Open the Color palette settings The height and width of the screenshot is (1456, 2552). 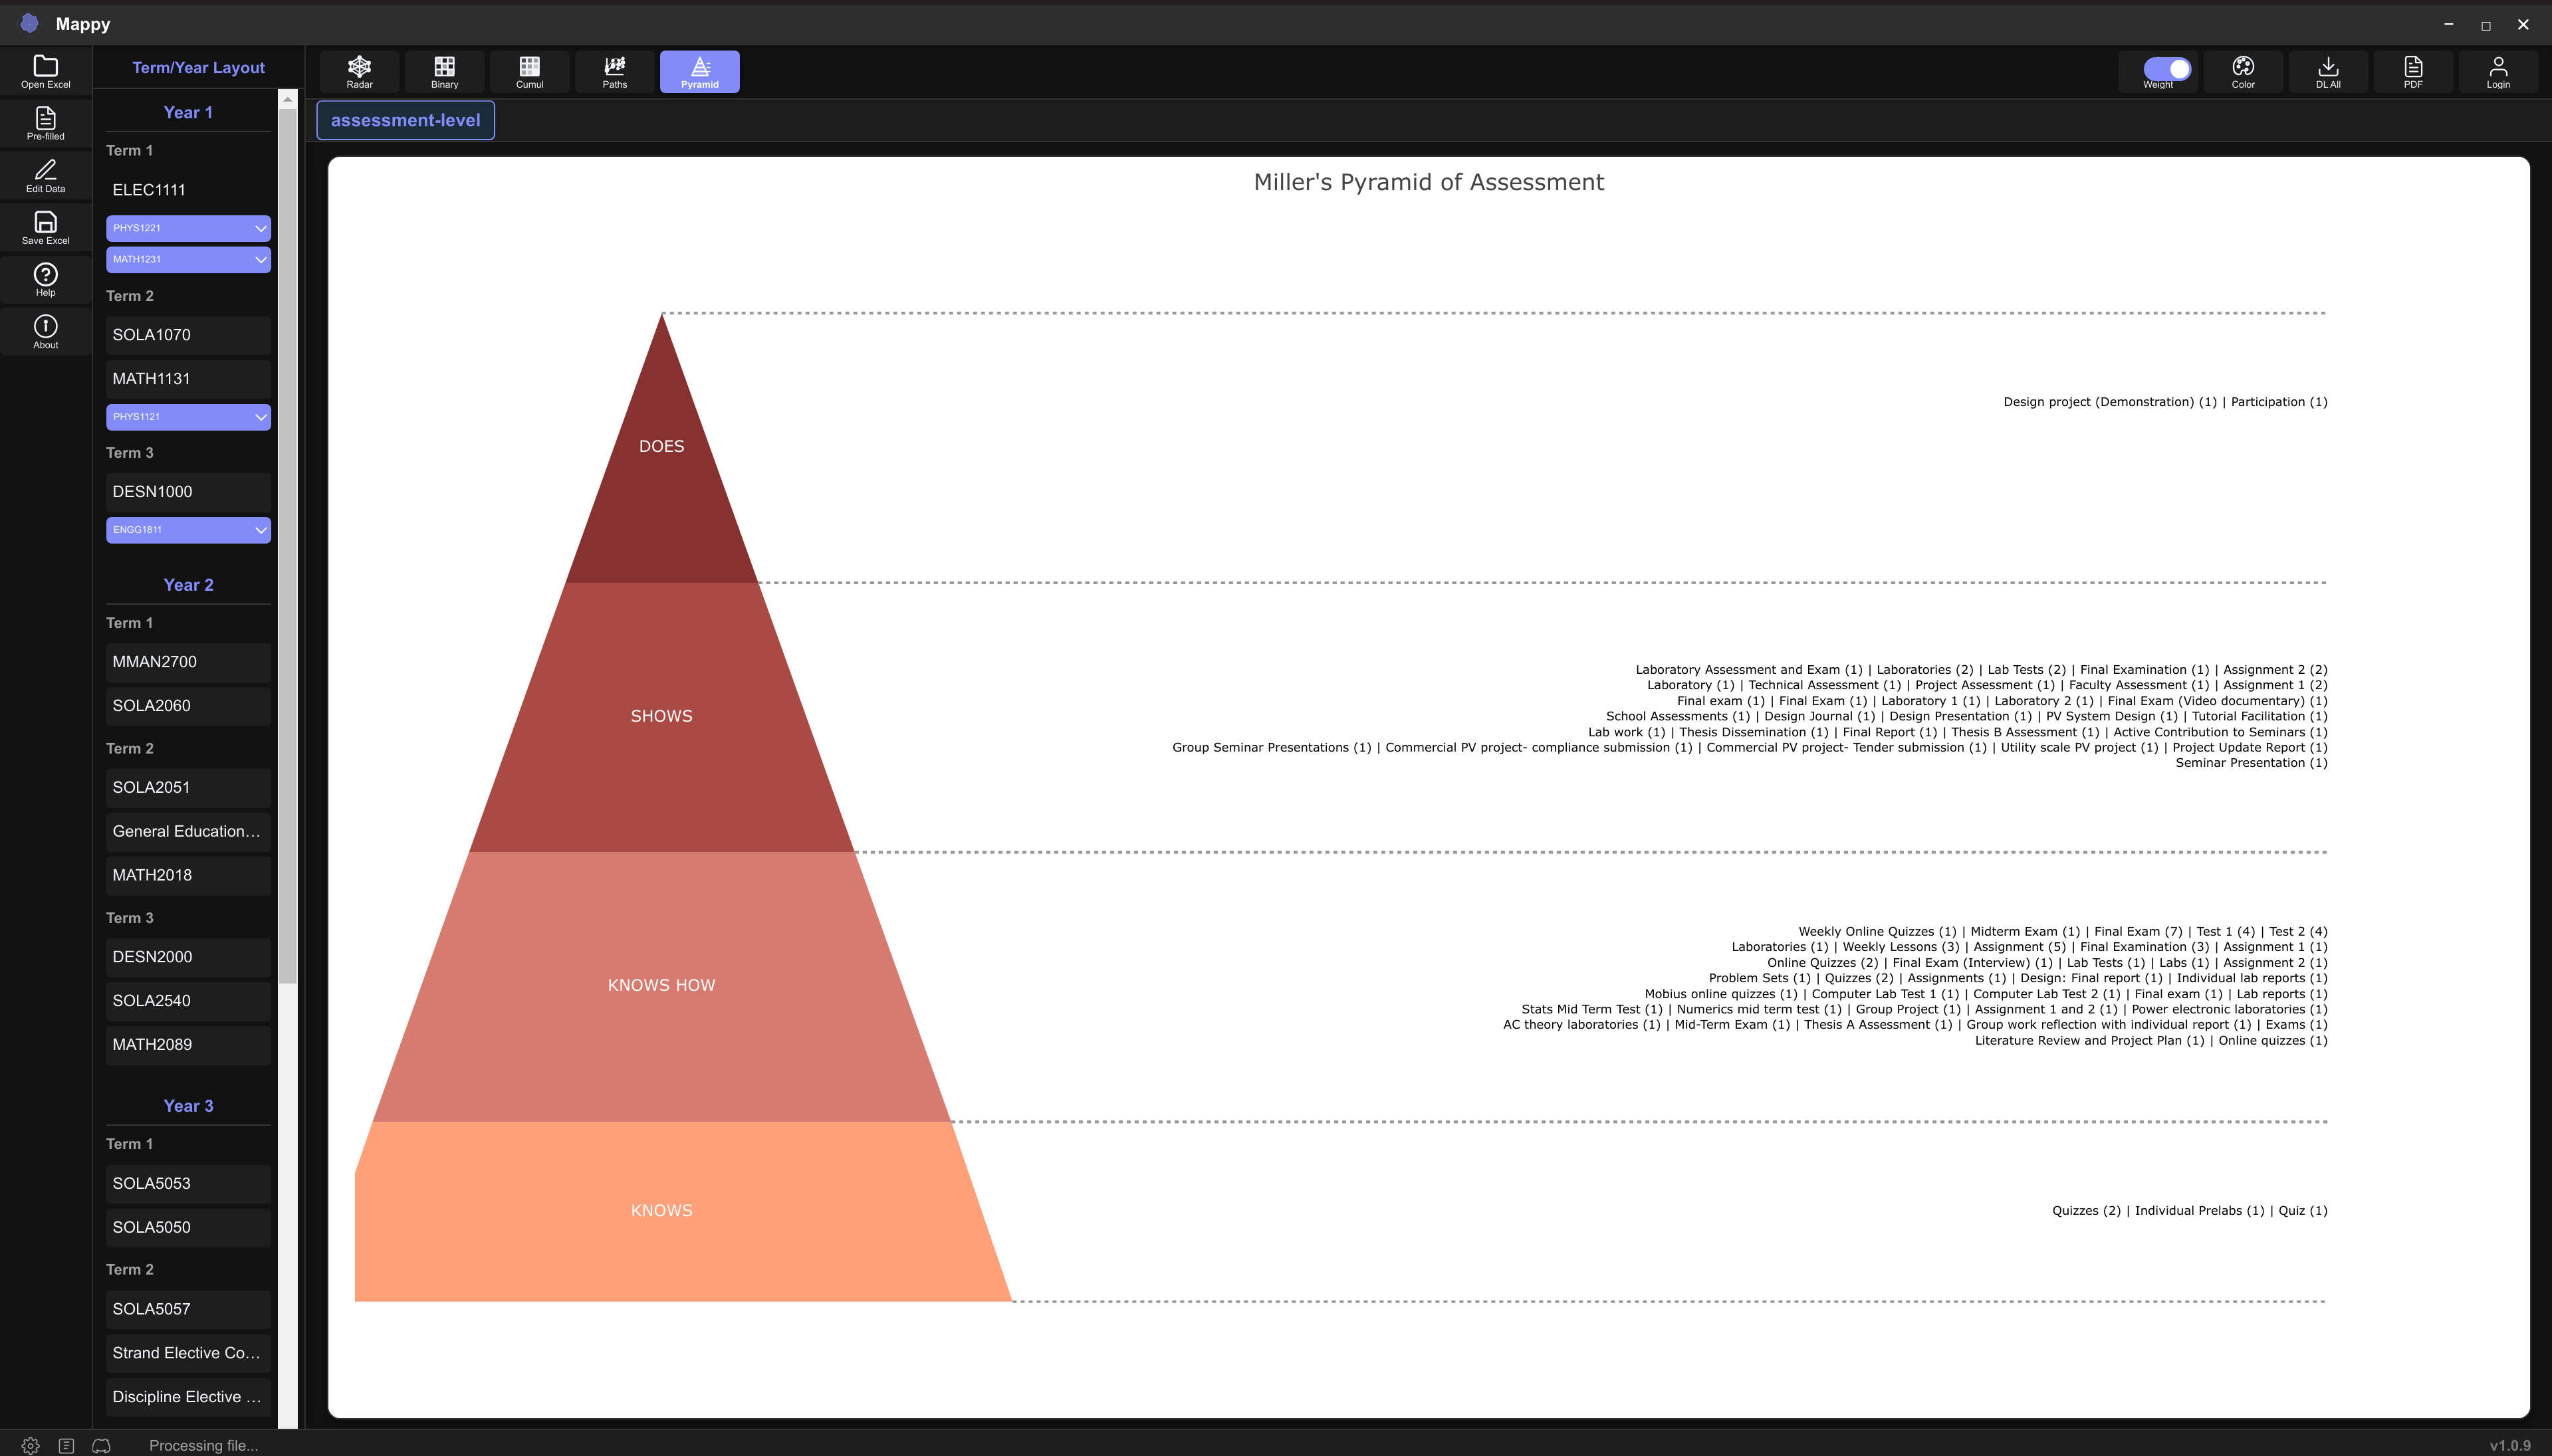2242,71
